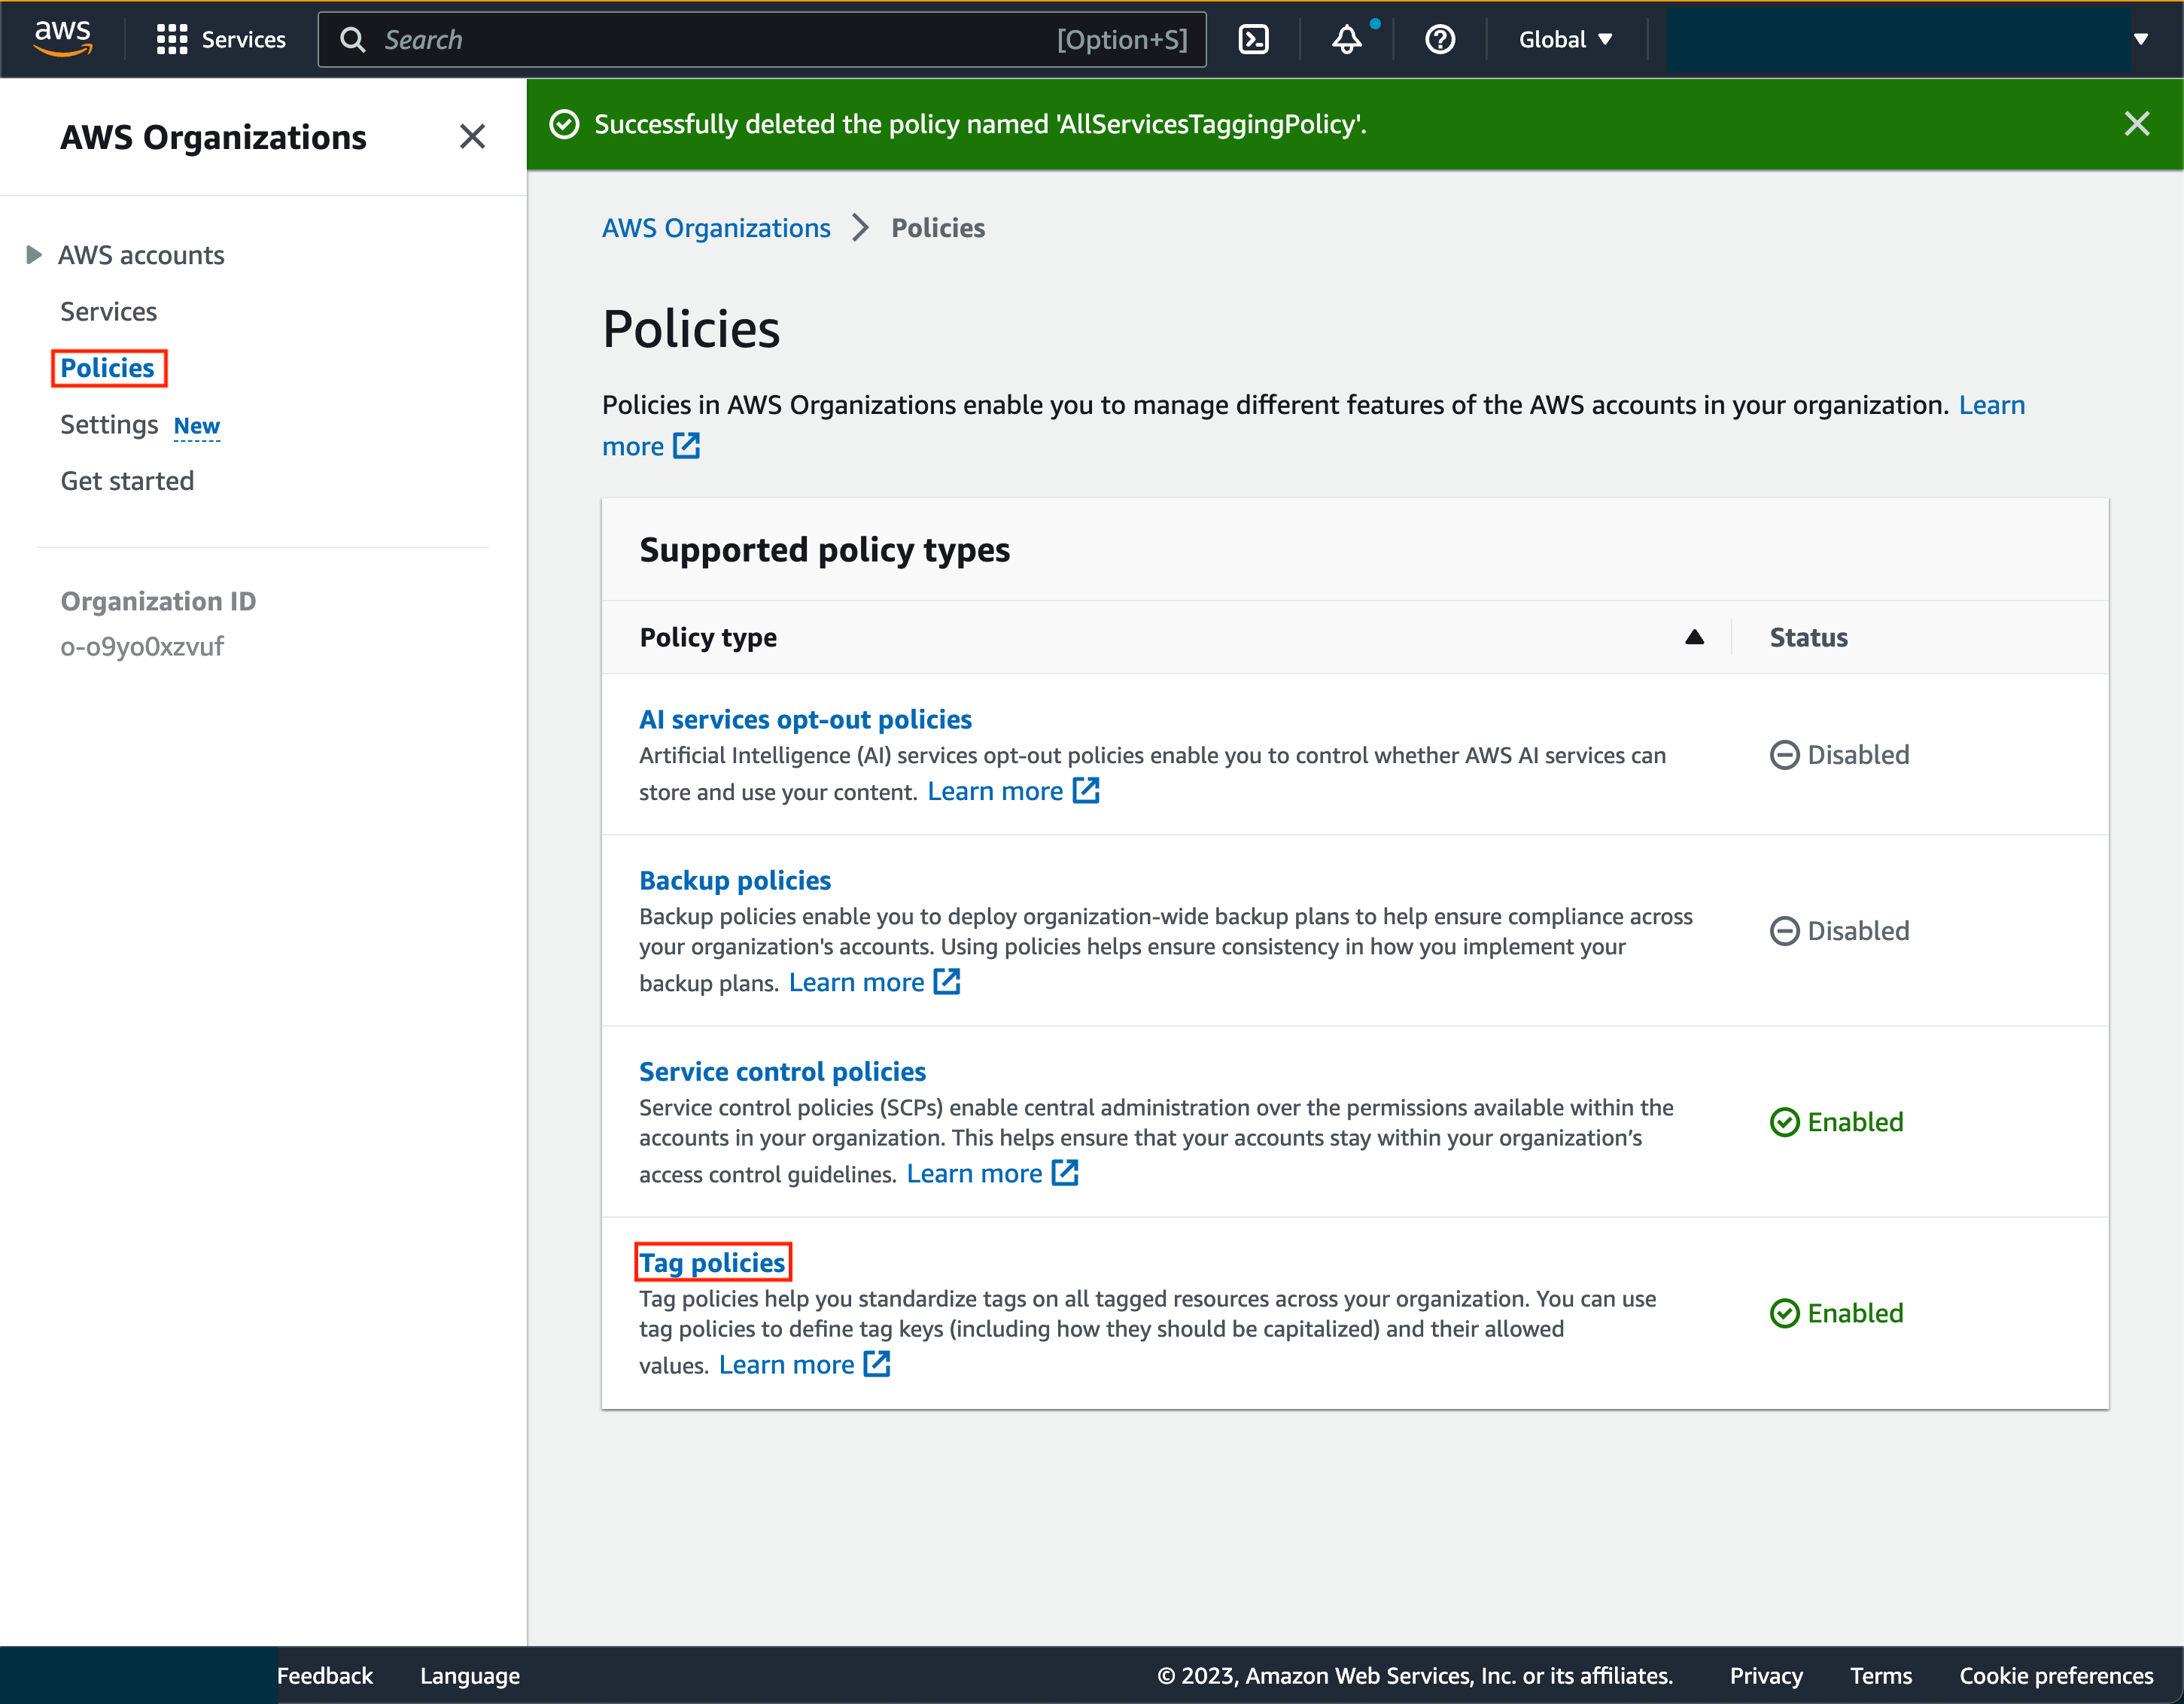The image size is (2184, 1704).
Task: Launch the CloudShell terminal icon
Action: click(x=1253, y=39)
